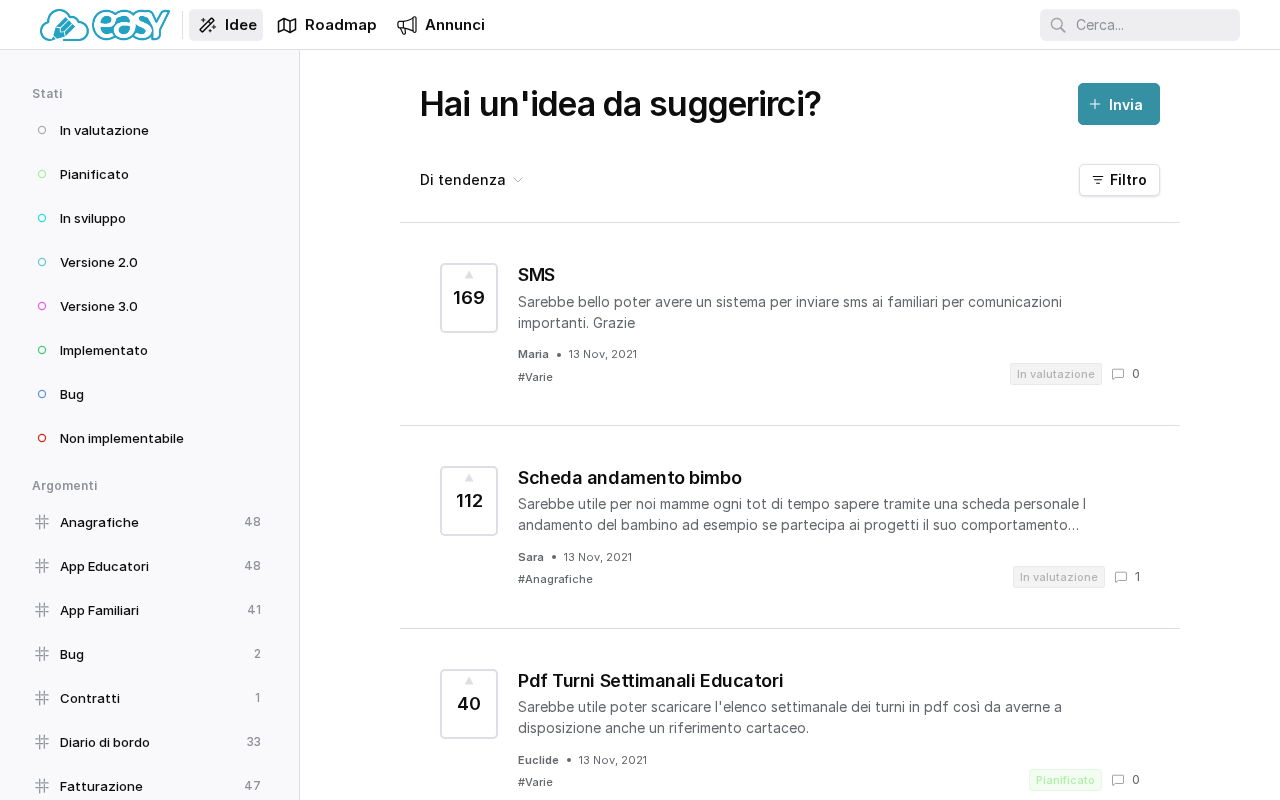The image size is (1280, 800).
Task: Select the Implementato status filter
Action: (103, 350)
